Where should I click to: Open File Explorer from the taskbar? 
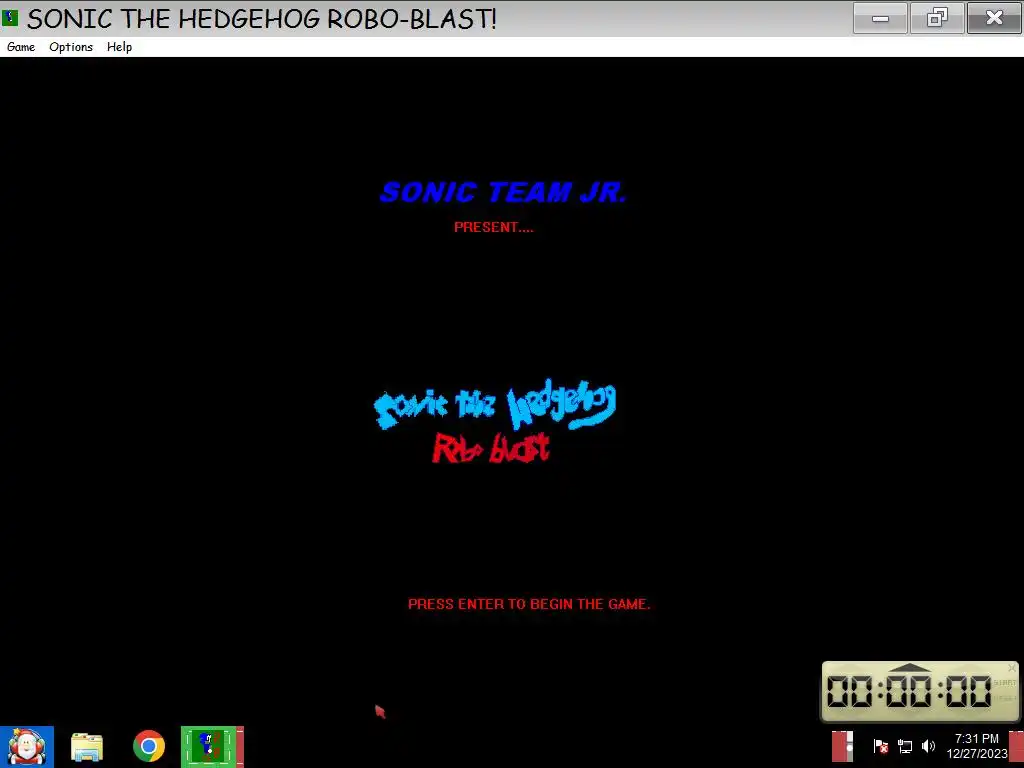pos(87,746)
